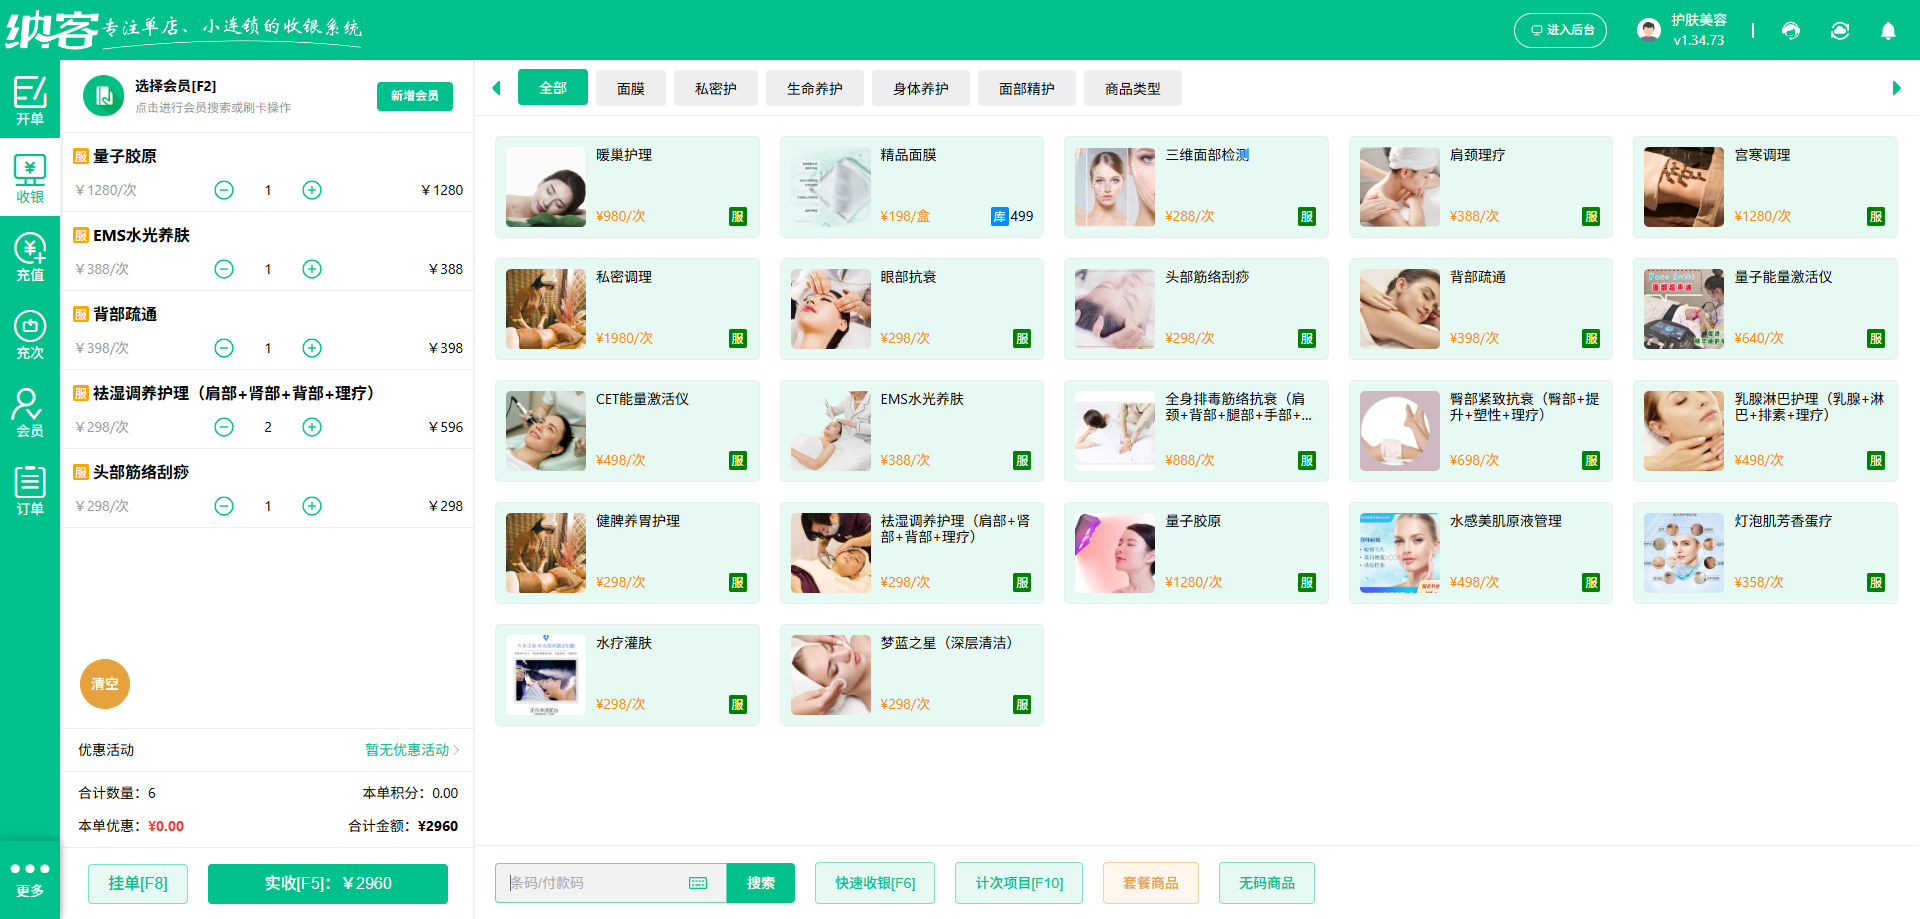1920x919 pixels.
Task: Decrease quantity of 祛湿调养护理 item
Action: [224, 427]
